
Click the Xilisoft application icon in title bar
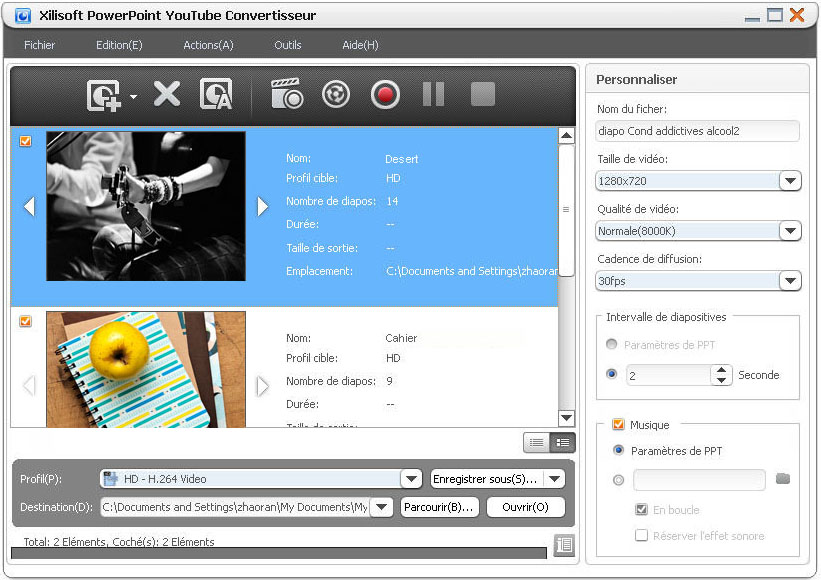pyautogui.click(x=23, y=16)
